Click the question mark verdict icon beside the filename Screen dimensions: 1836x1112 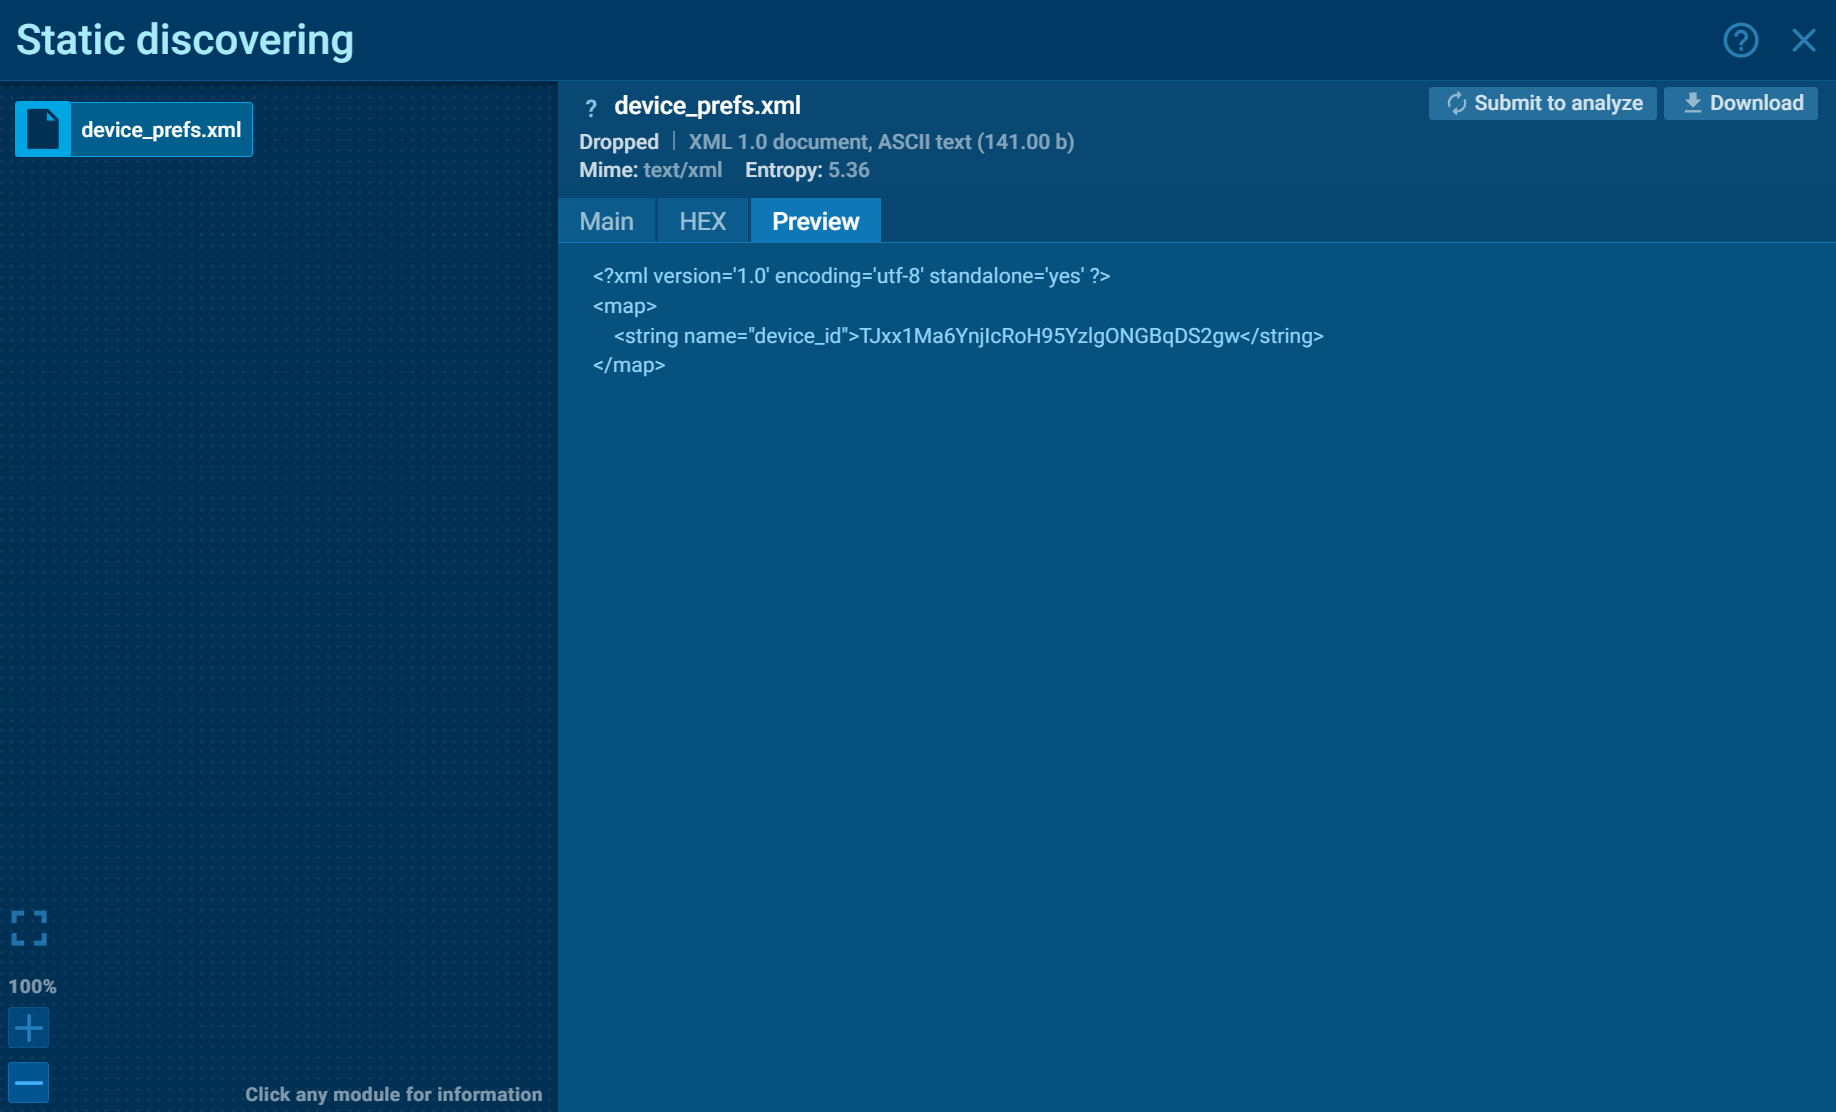[x=591, y=107]
